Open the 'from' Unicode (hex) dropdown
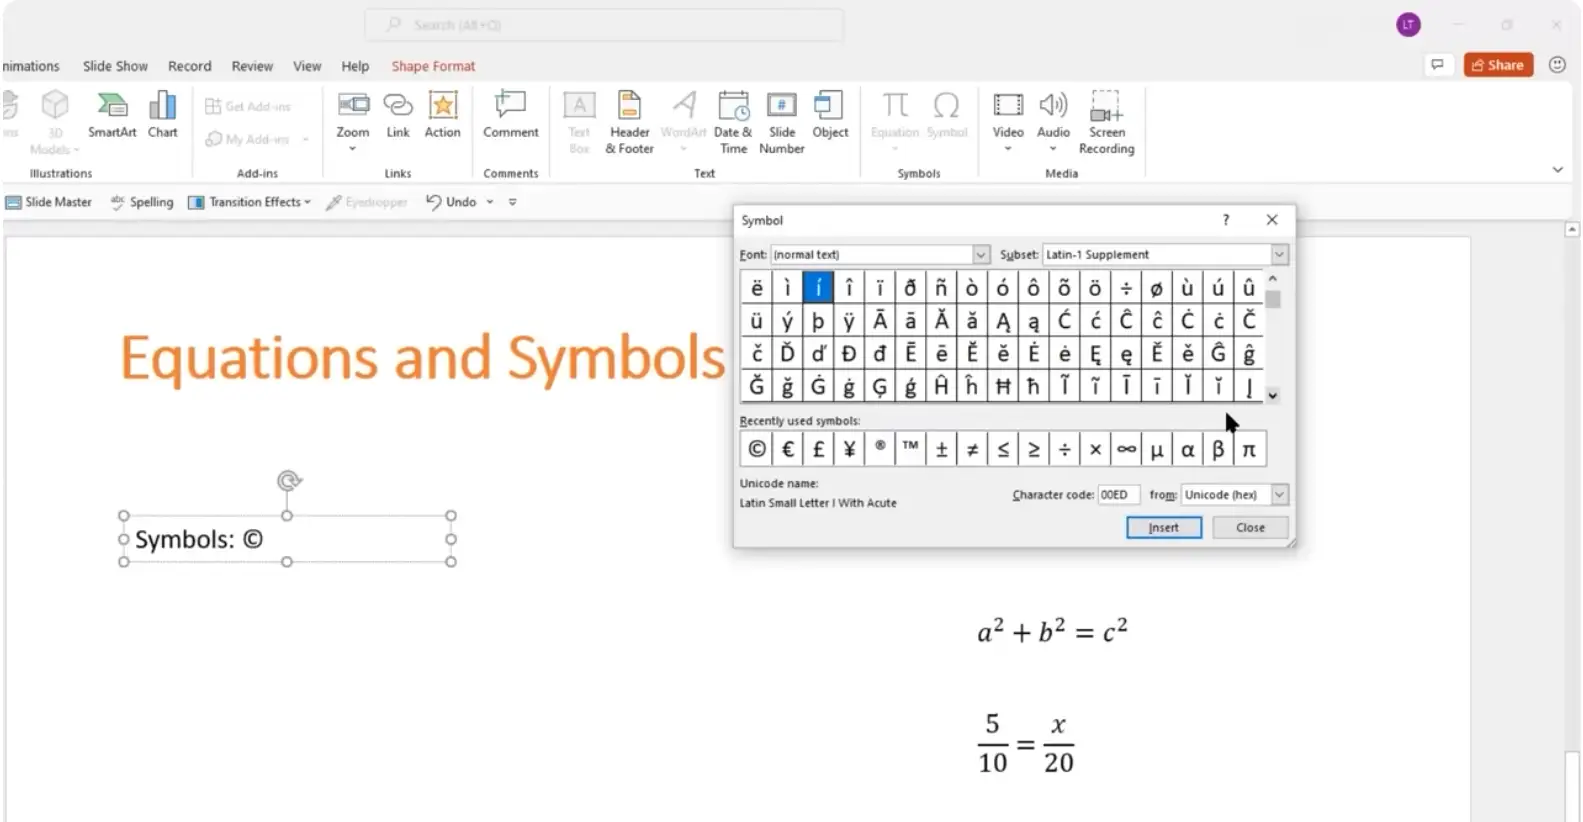The image size is (1583, 822). click(1278, 495)
